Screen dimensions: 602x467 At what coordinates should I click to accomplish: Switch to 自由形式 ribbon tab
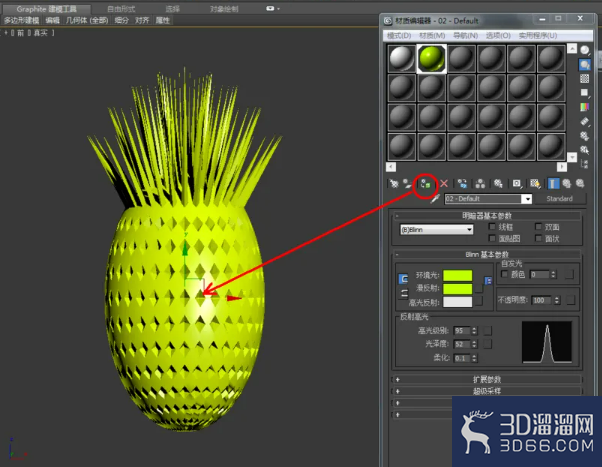[121, 9]
